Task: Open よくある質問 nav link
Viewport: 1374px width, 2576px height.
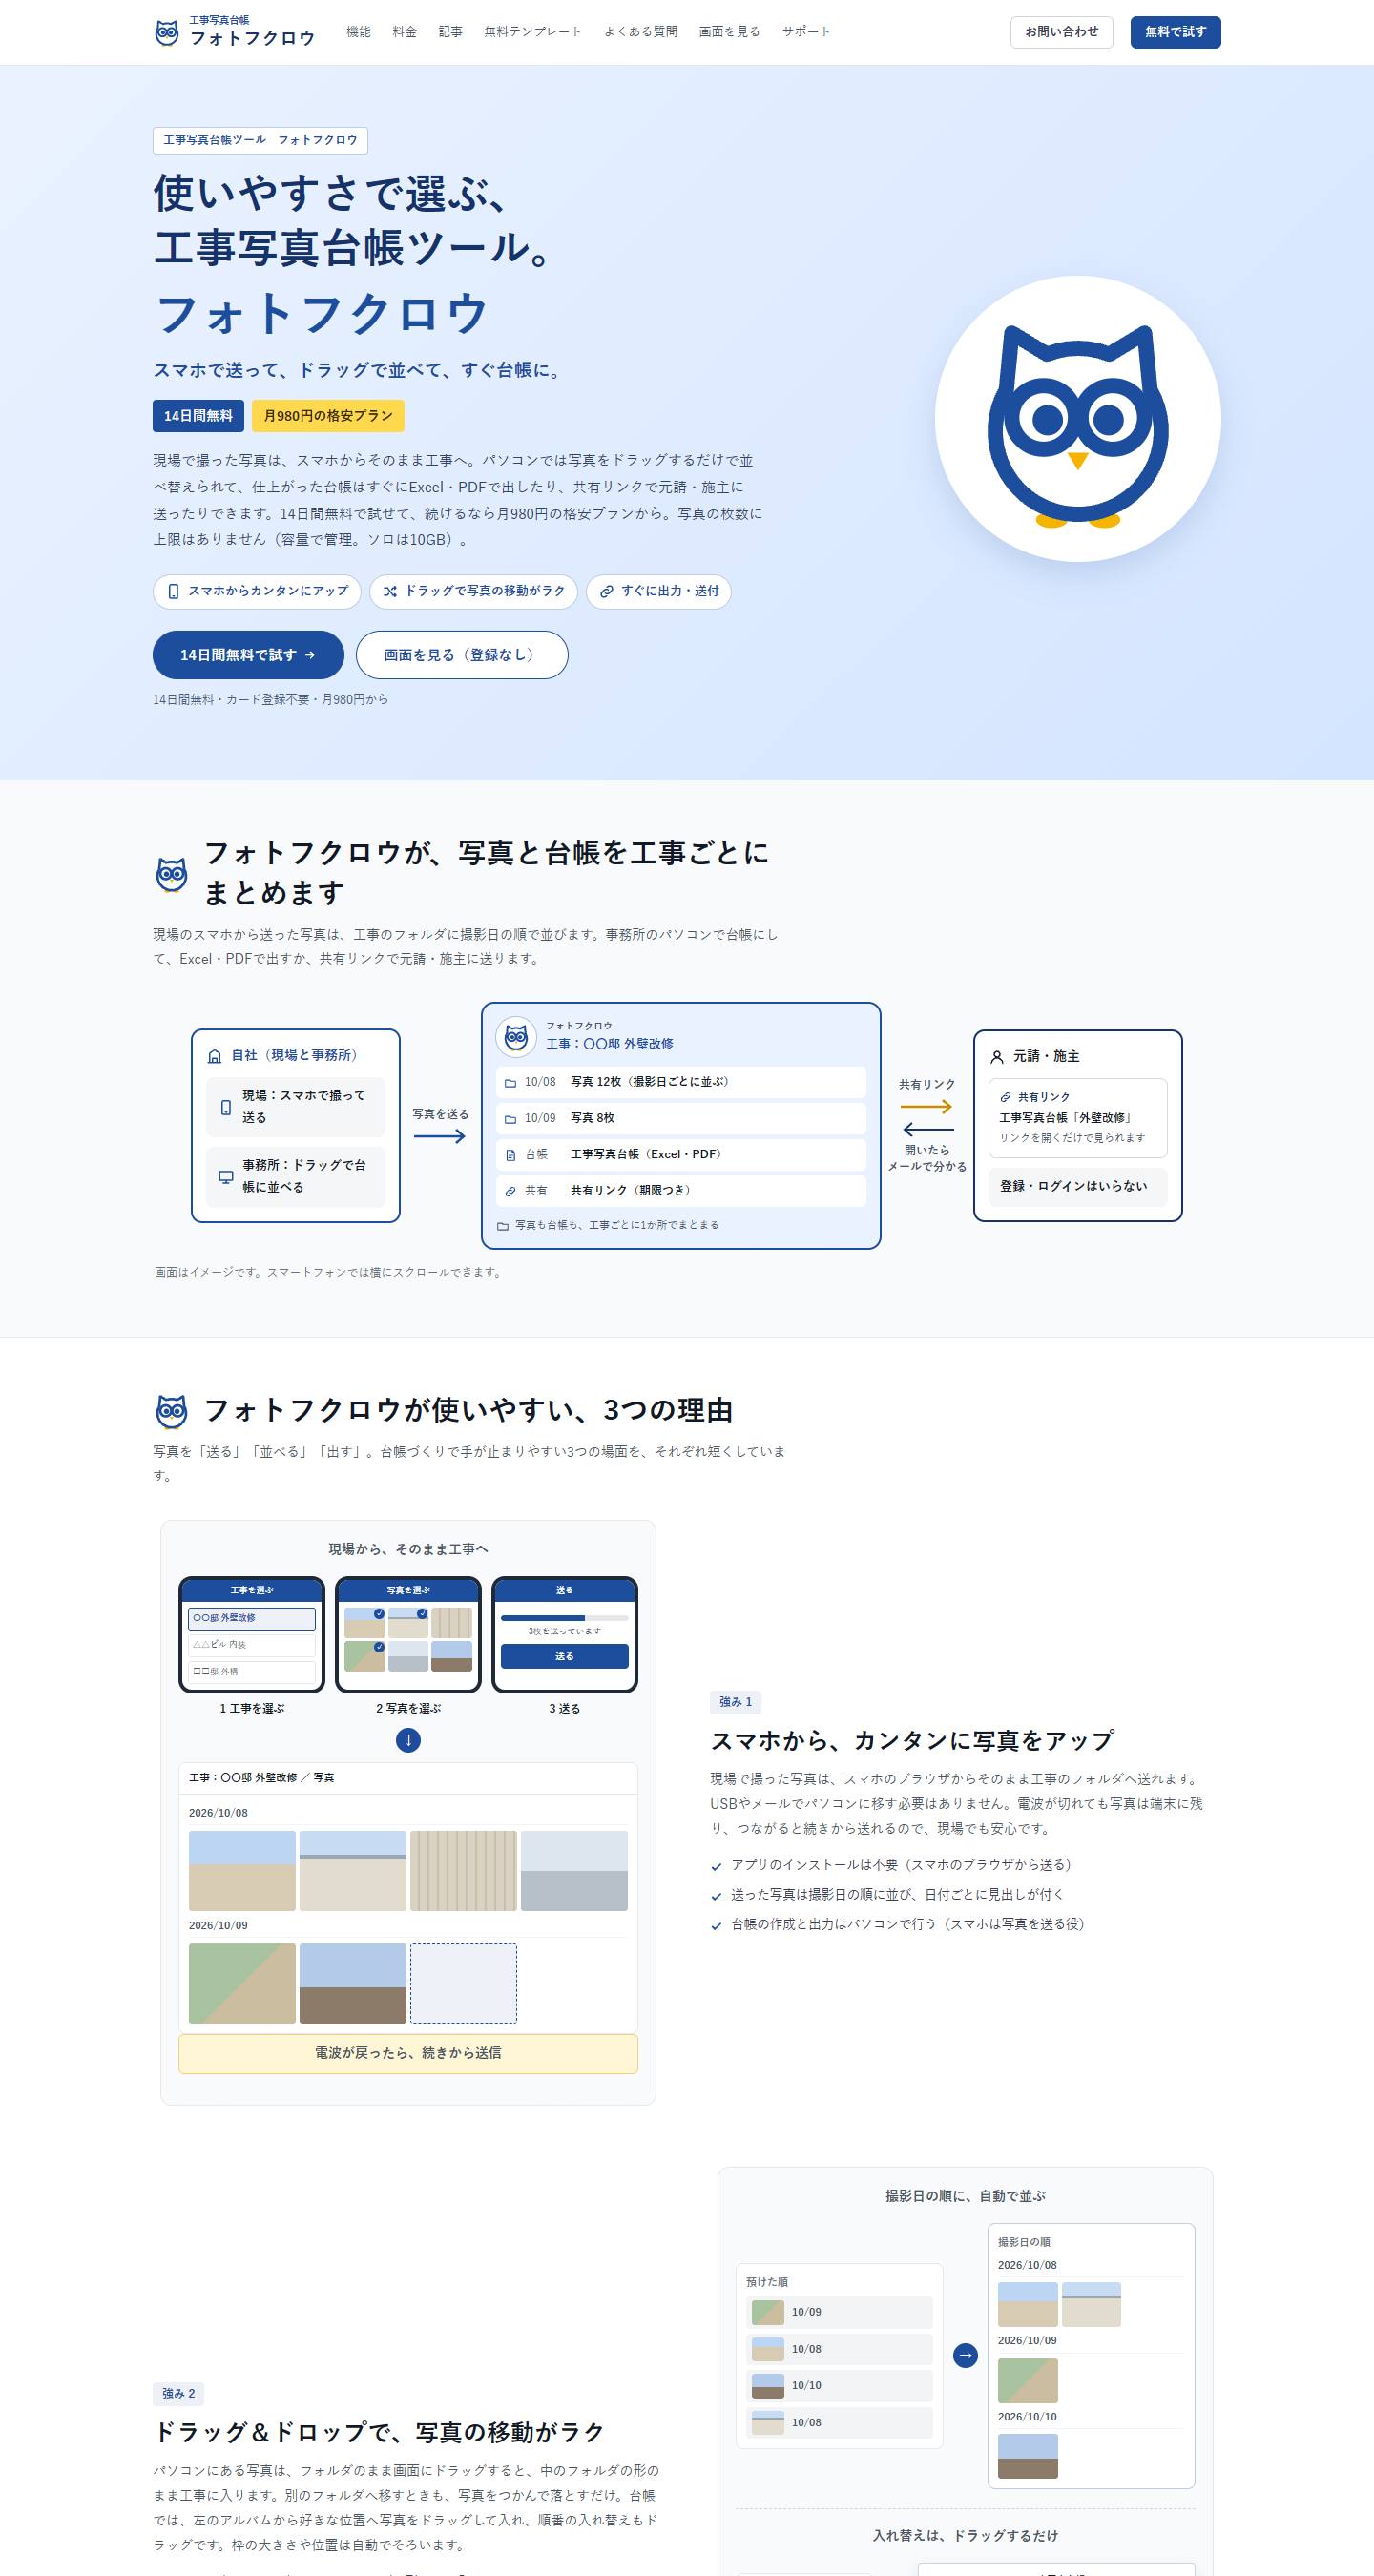Action: pyautogui.click(x=640, y=32)
